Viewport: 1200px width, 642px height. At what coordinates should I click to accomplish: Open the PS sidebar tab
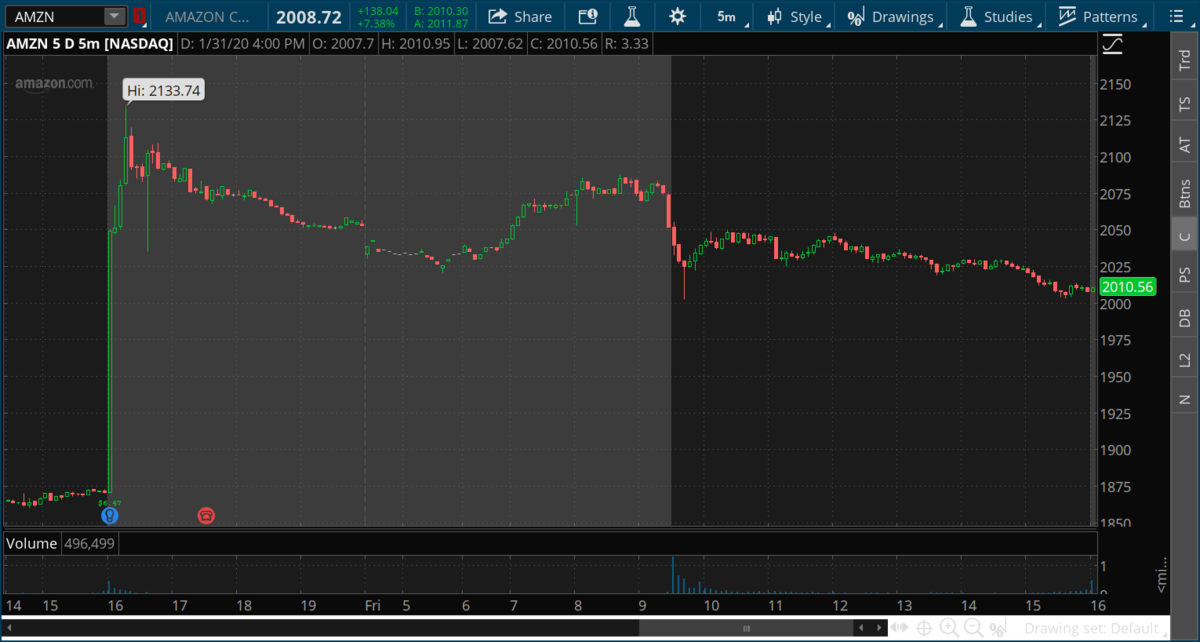1185,276
